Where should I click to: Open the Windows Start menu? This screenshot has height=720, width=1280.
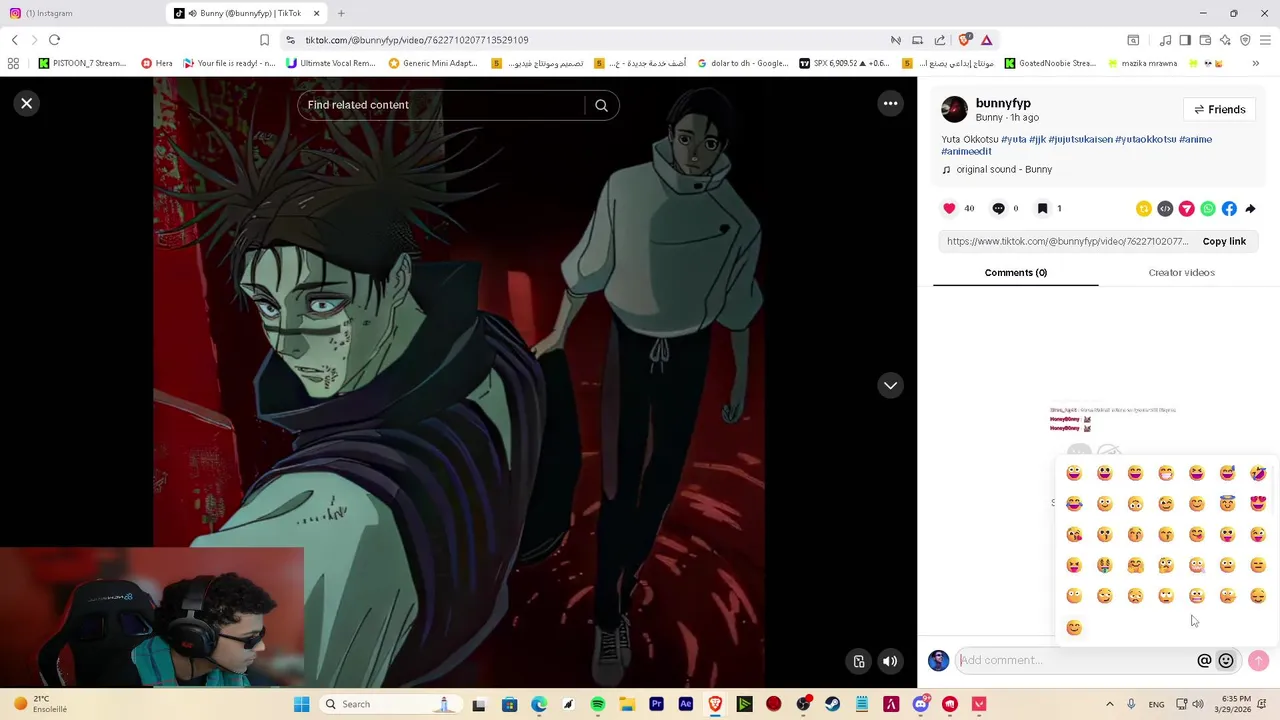click(301, 704)
